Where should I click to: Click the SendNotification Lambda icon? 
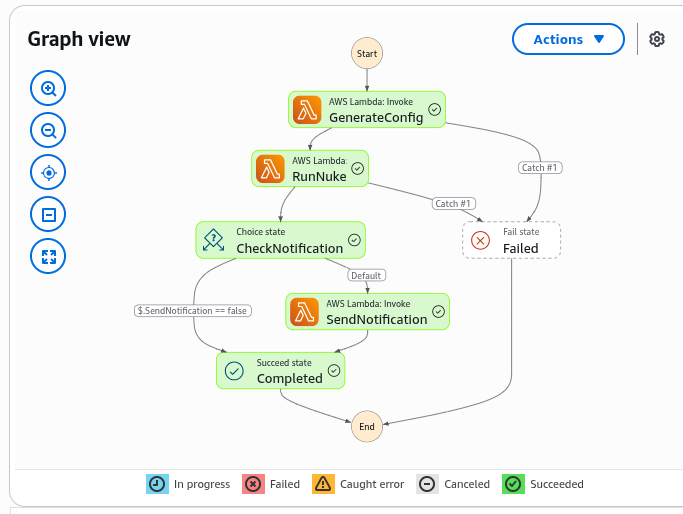[x=305, y=312]
